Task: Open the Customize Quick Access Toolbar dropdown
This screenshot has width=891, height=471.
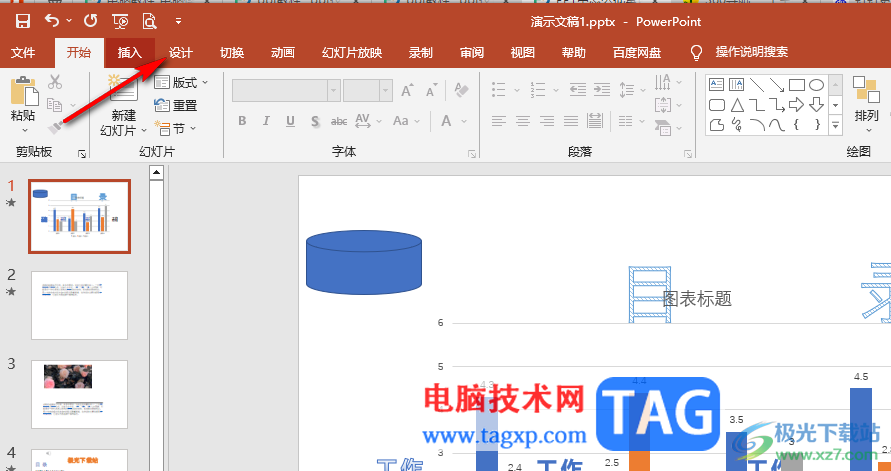Action: 178,22
